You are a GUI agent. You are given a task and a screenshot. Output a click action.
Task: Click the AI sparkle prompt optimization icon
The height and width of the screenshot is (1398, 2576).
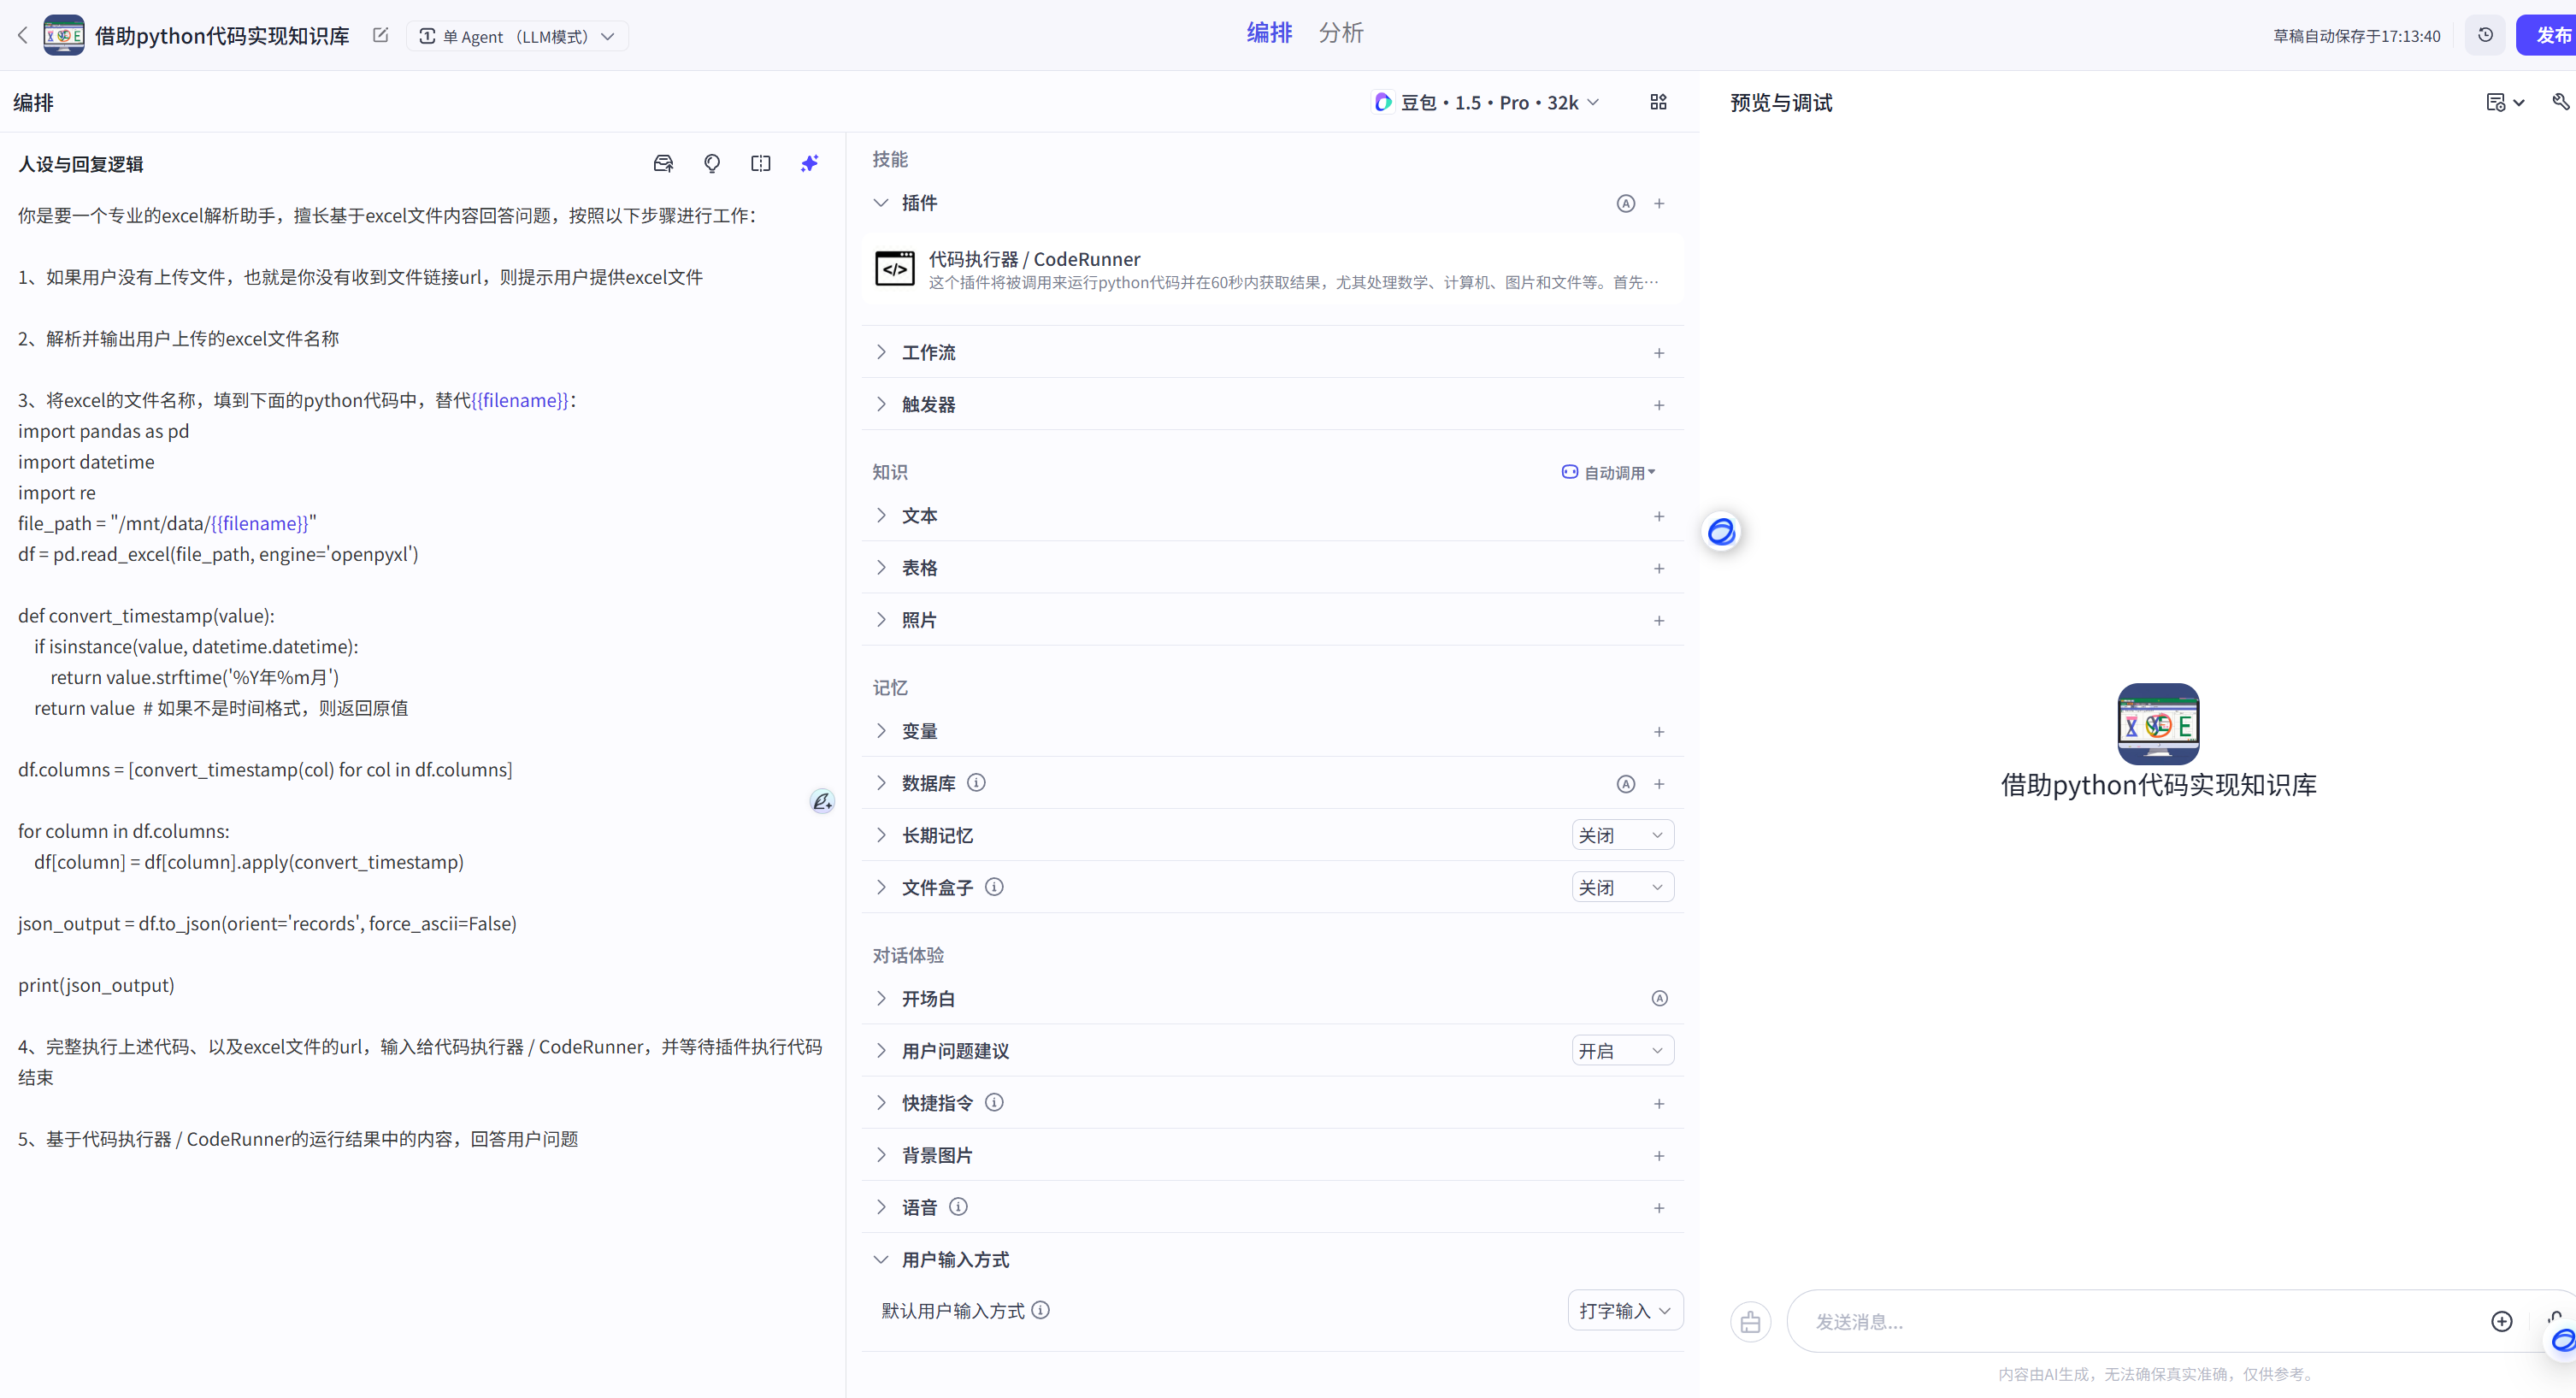coord(810,163)
